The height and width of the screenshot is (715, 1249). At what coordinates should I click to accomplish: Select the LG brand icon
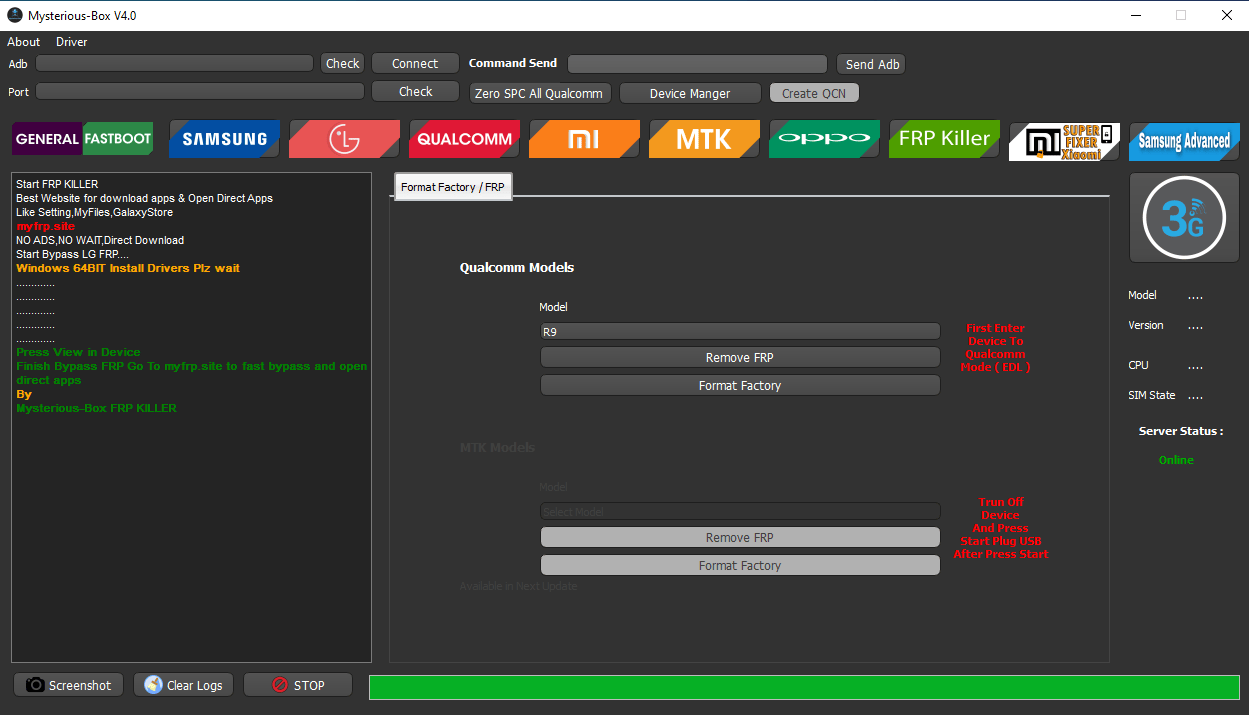tap(343, 139)
